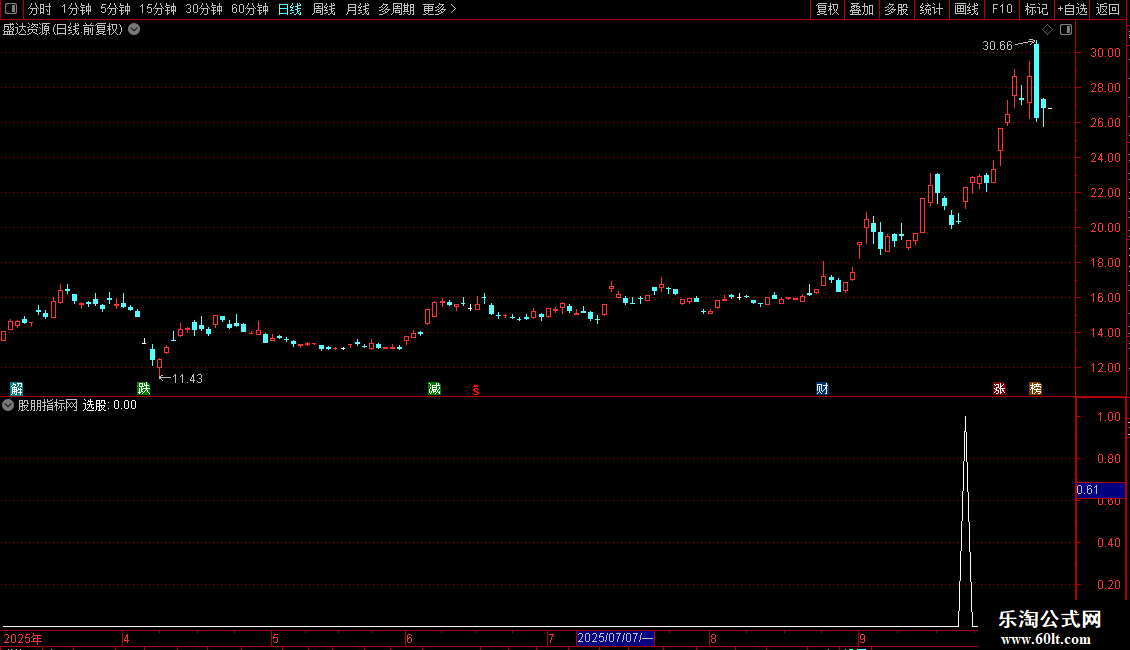Click the 盛达资源(日线.前复权) chart title
Screen dimensions: 1130x650
(63, 30)
